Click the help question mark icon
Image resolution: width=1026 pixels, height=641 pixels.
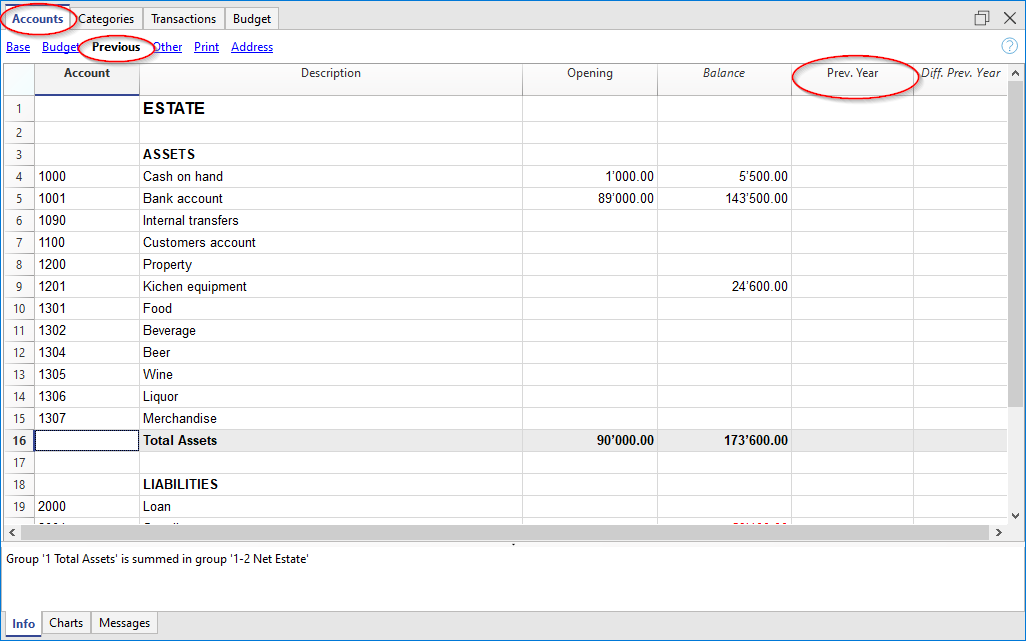coord(1009,46)
